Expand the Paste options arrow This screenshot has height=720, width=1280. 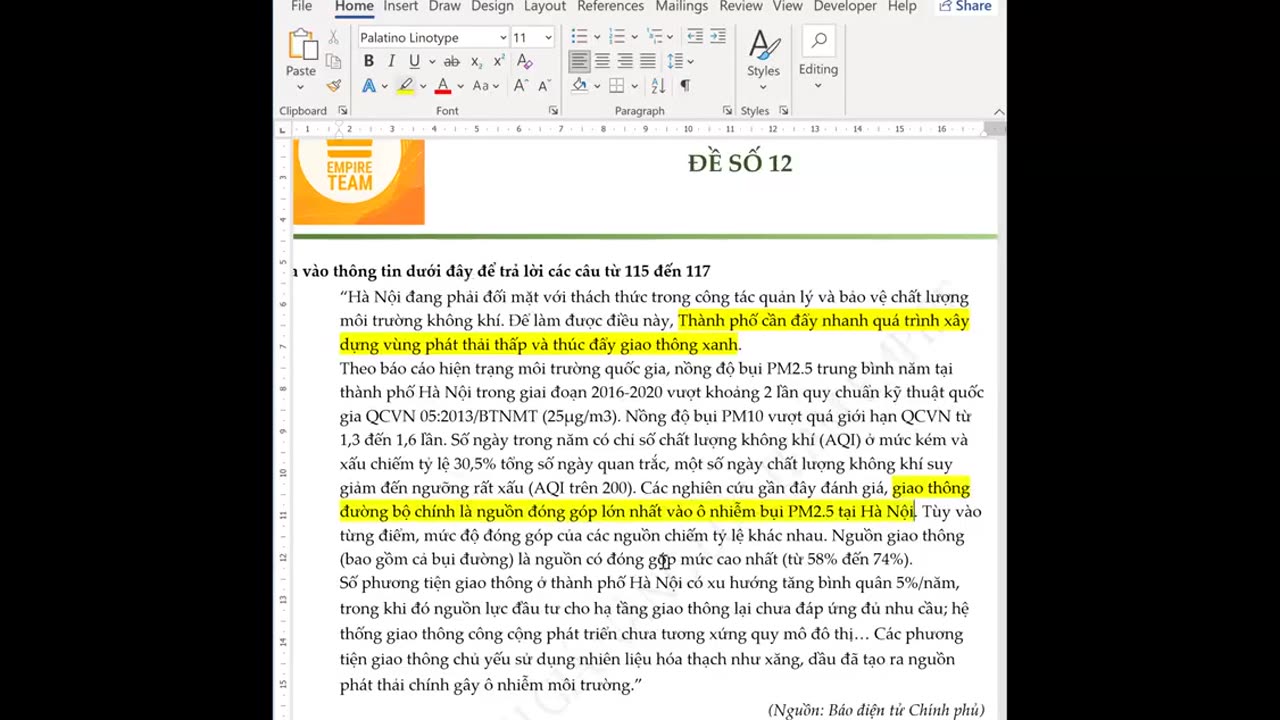click(x=301, y=87)
